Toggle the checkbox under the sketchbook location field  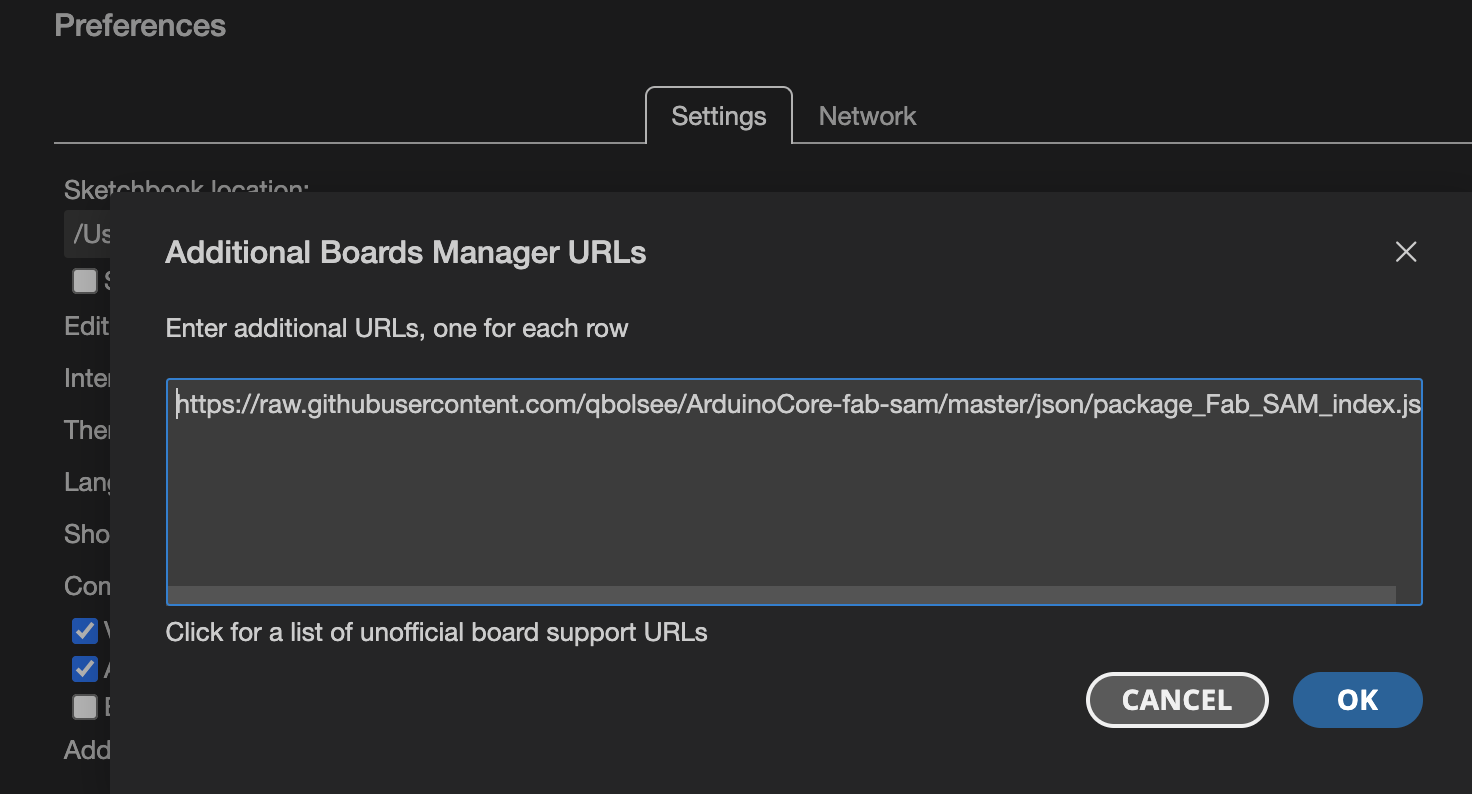(x=85, y=280)
